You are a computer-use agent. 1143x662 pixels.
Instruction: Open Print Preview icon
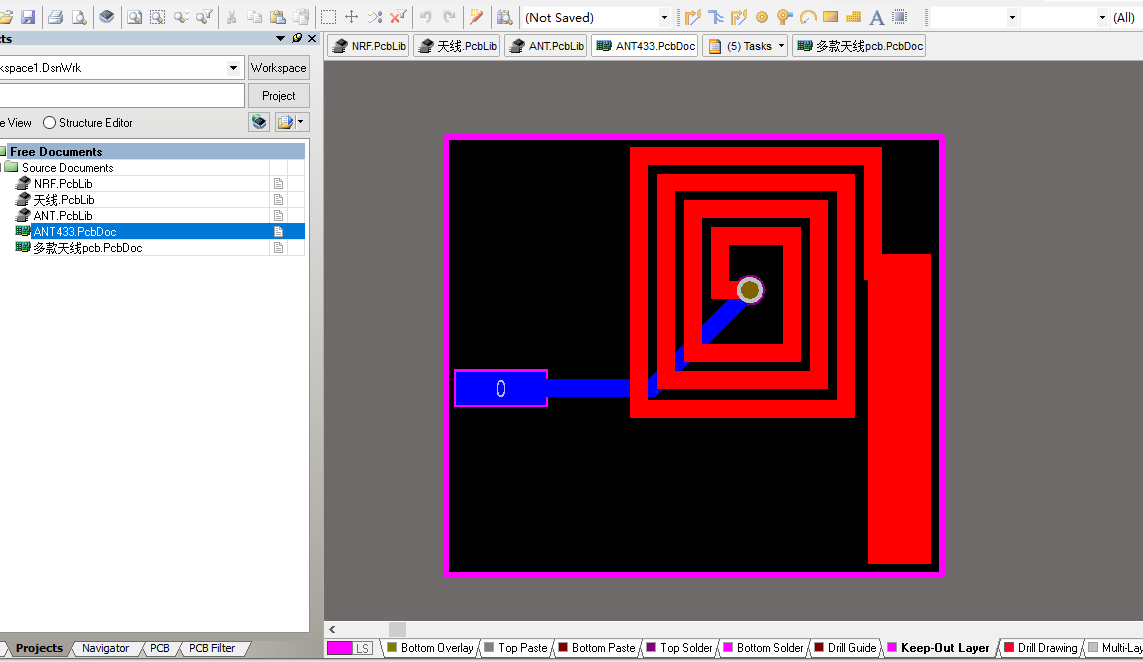(x=79, y=17)
